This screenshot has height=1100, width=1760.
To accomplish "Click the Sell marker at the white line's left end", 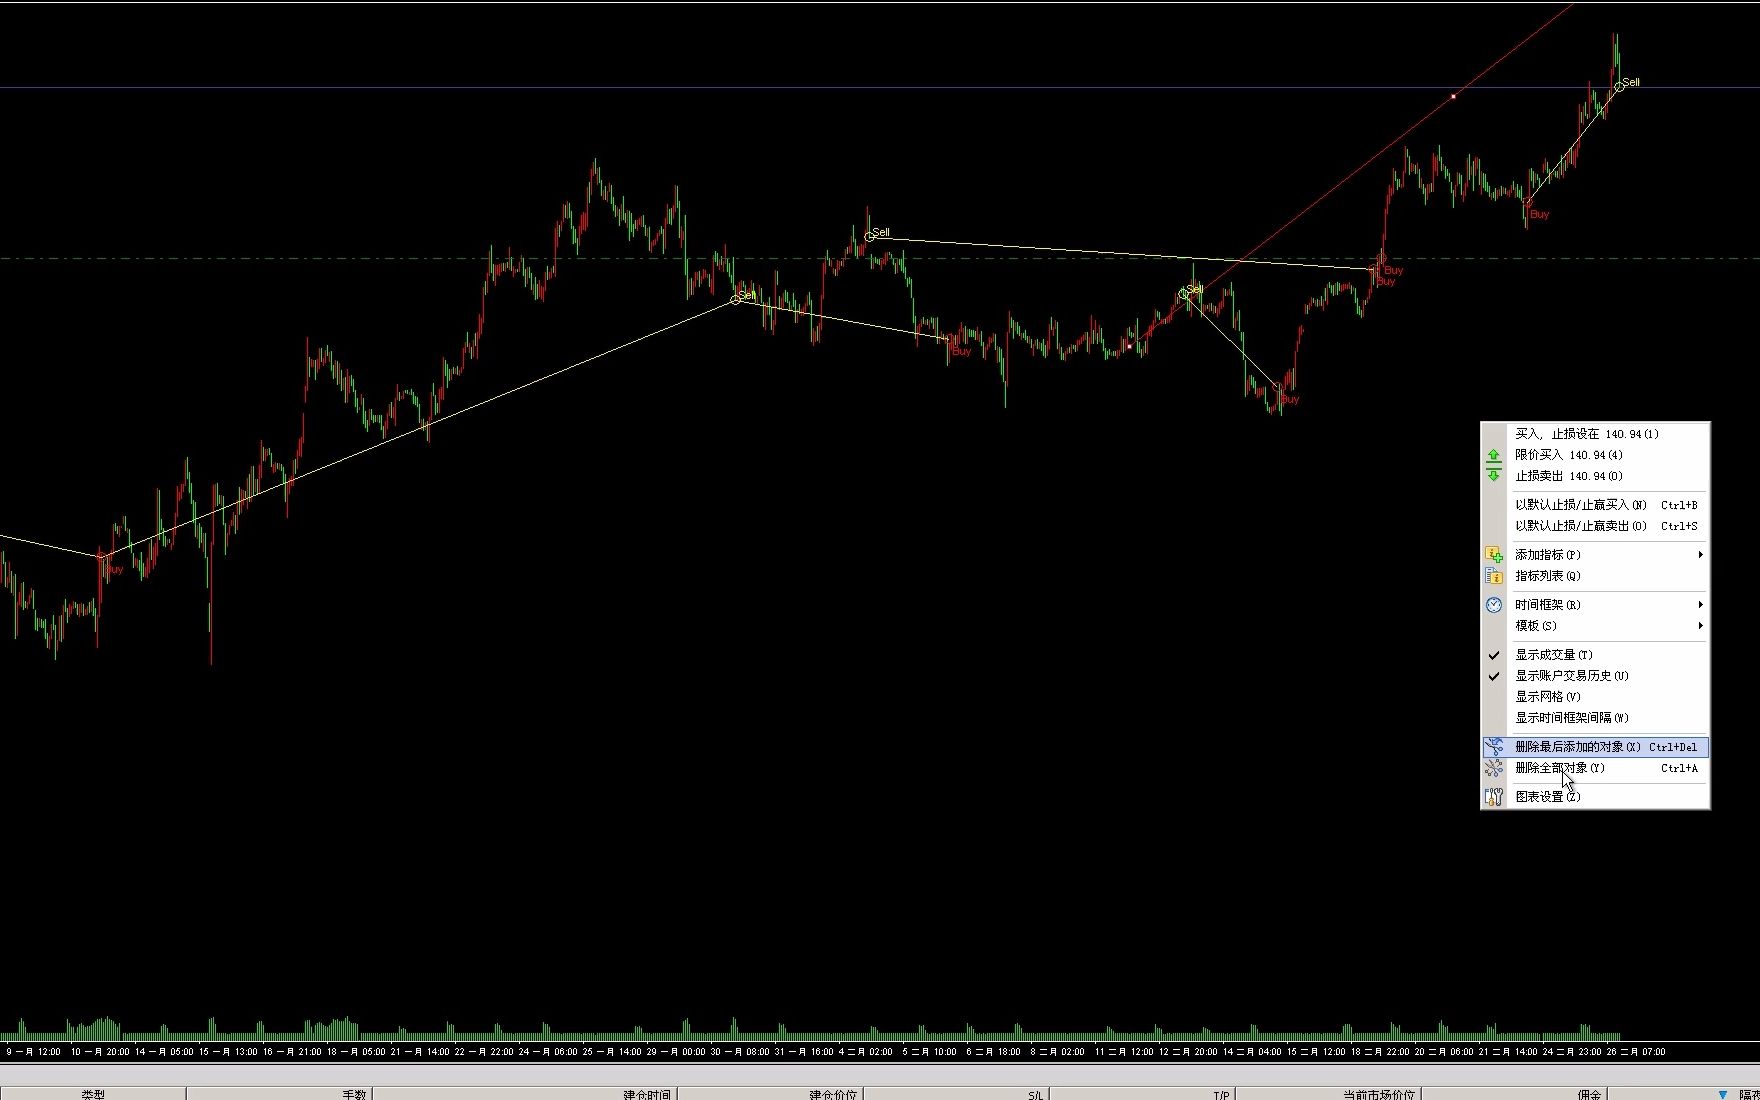I will pos(870,237).
